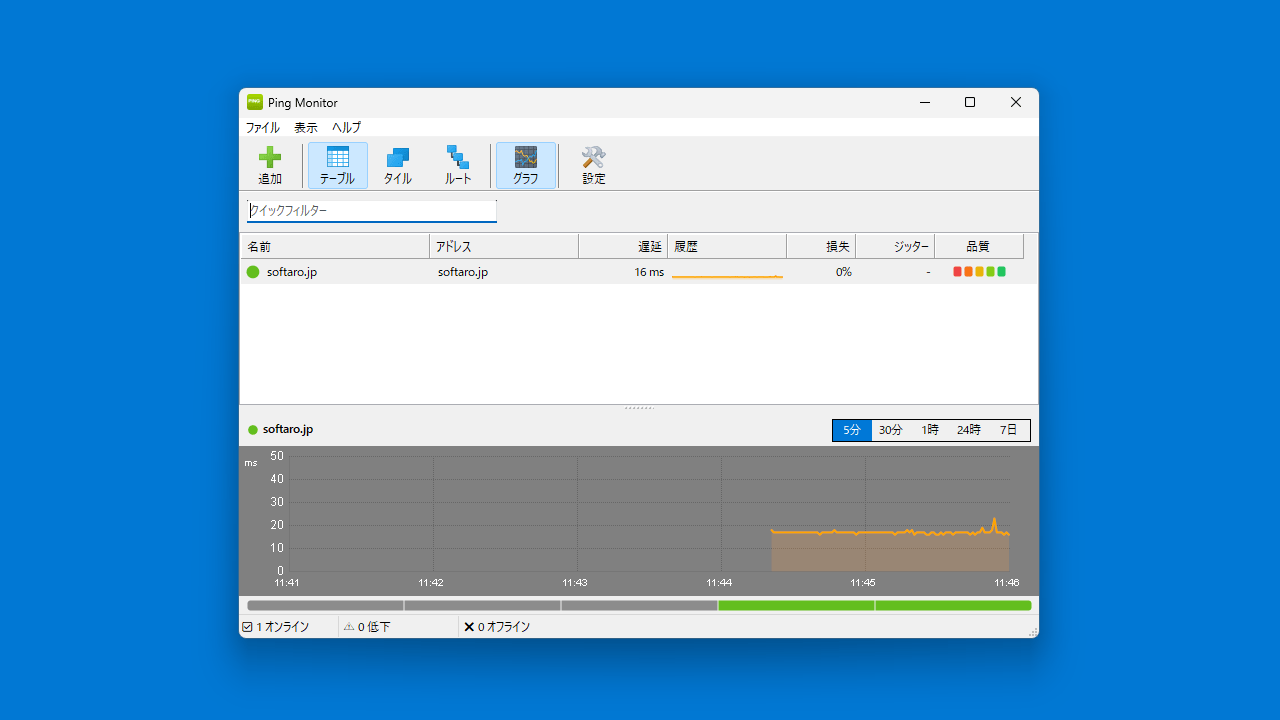1280x720 pixels.
Task: Click the quality color blocks for softaro.jp
Action: click(x=978, y=271)
